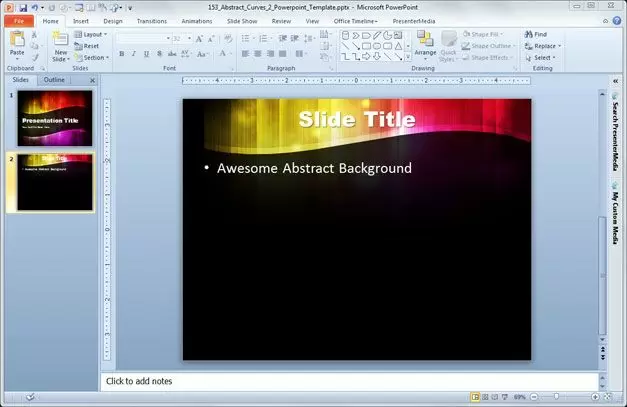The image size is (627, 407).
Task: Select the Presentation Title slide thumbnail
Action: coord(54,118)
